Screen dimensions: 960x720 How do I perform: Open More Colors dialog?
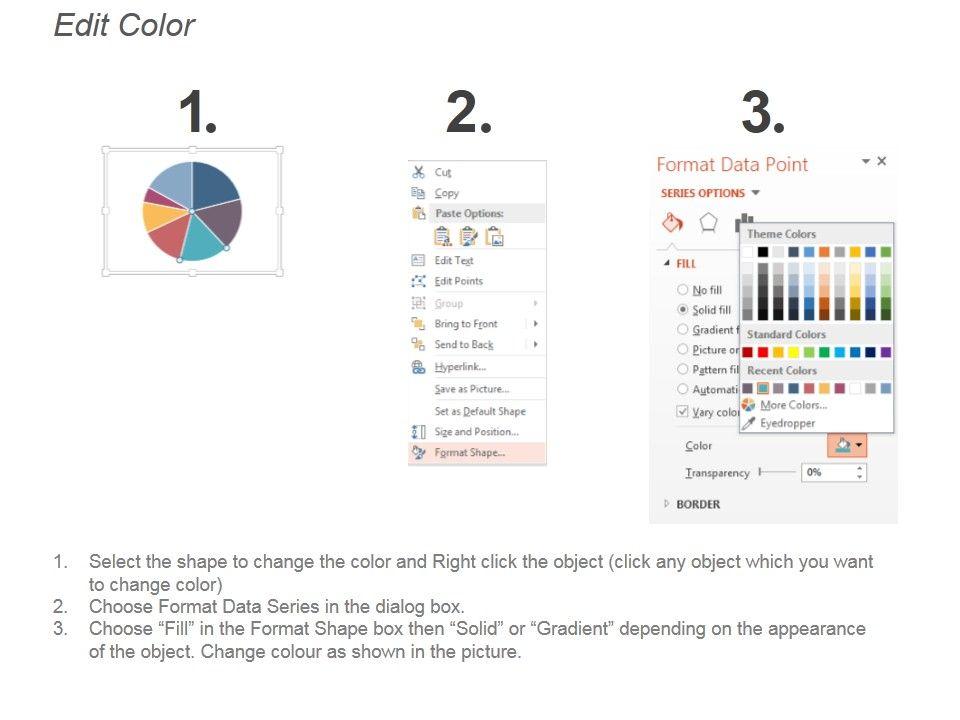tap(793, 405)
